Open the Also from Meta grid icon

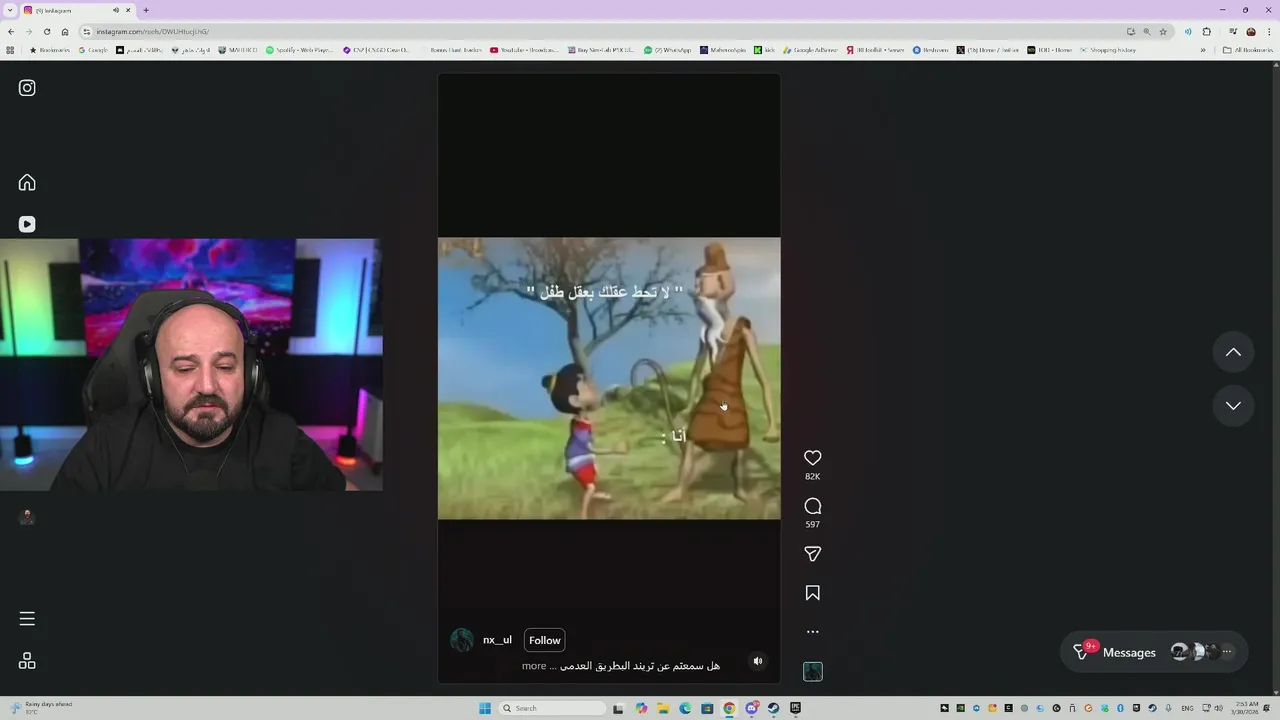coord(27,661)
